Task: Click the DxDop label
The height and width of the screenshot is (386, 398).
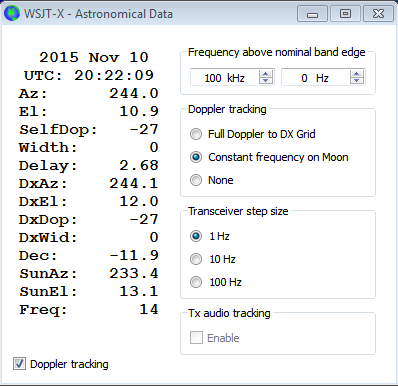Action: 48,219
